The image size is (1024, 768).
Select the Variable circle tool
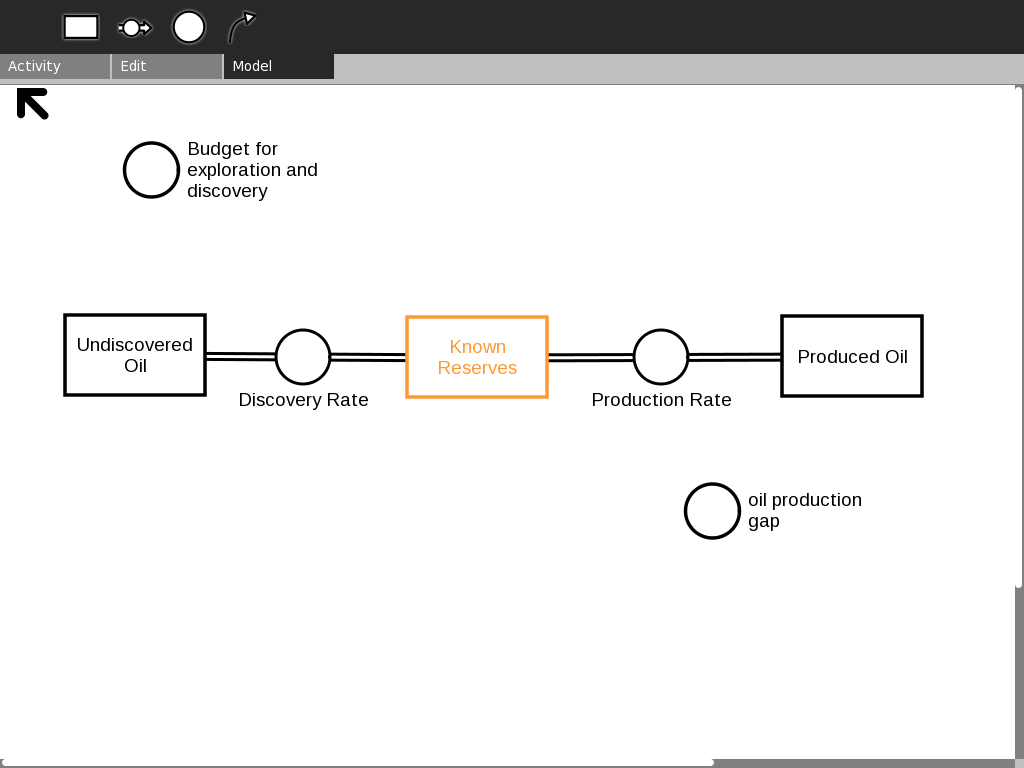pyautogui.click(x=189, y=27)
